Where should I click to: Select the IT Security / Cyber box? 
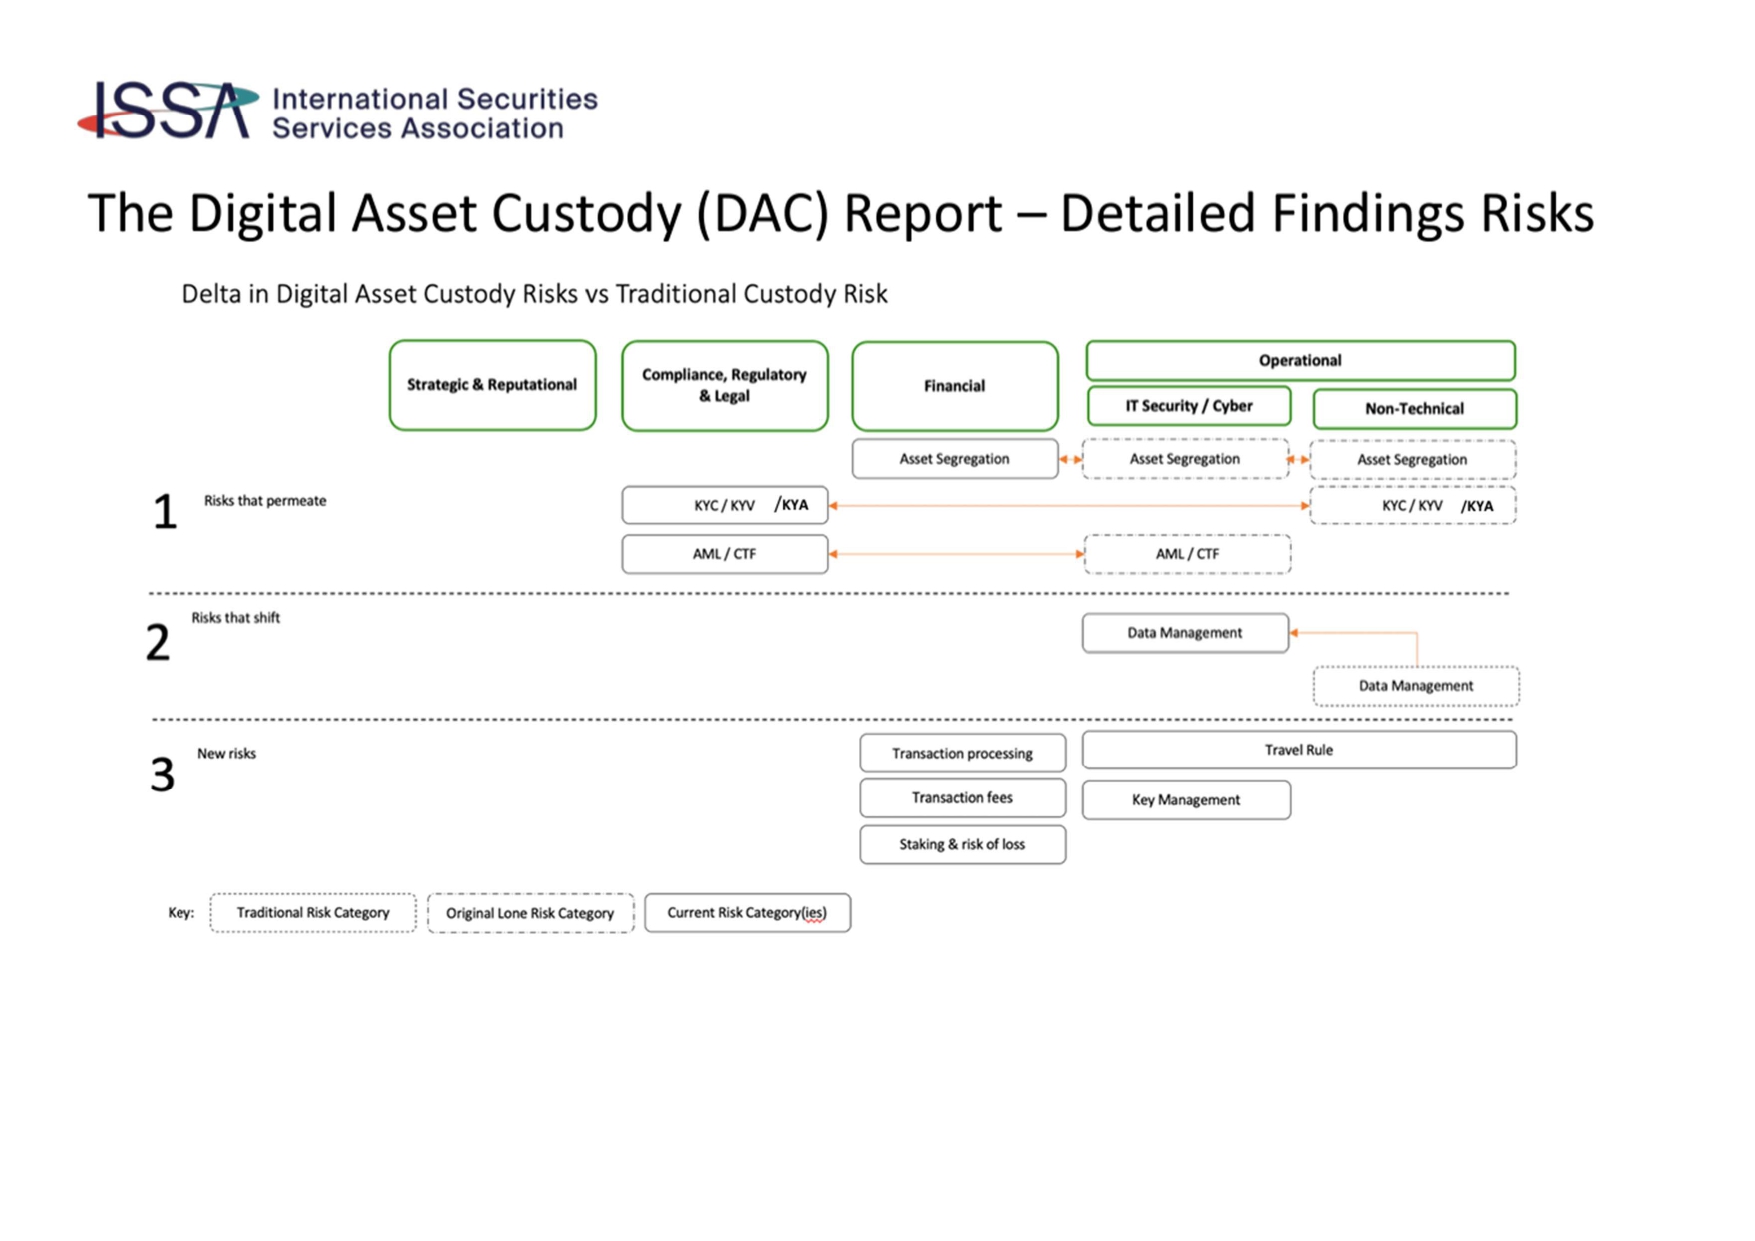coord(1188,406)
